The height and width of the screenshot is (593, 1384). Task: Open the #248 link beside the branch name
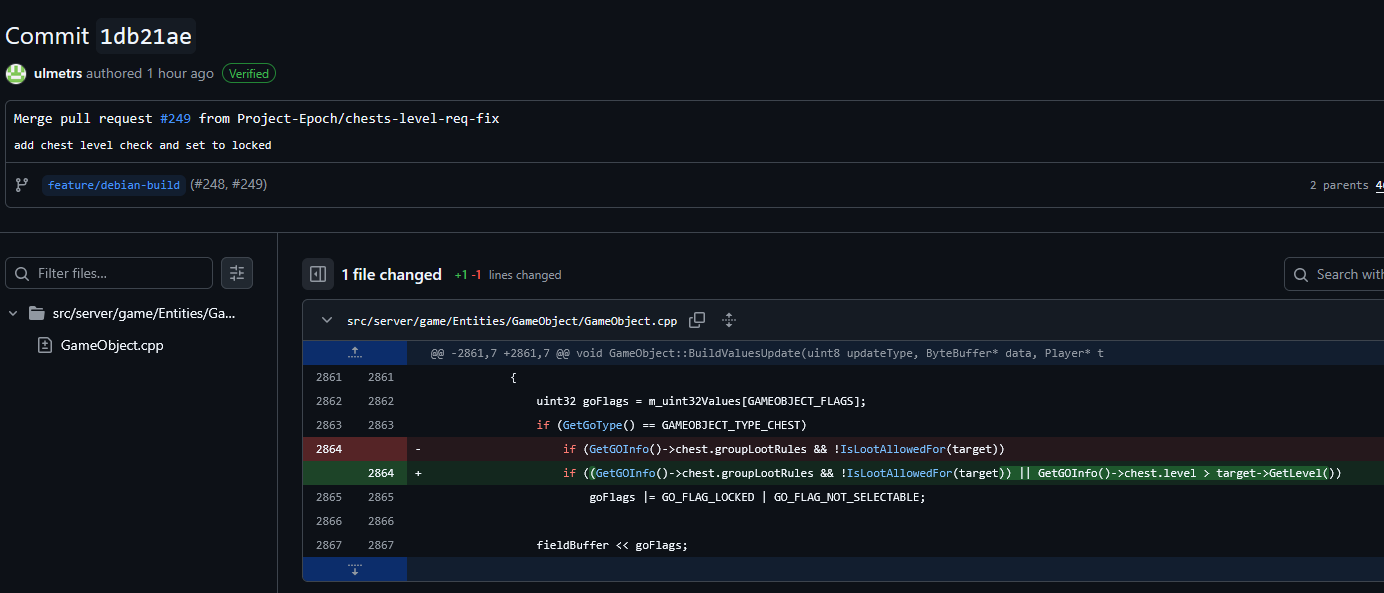[210, 185]
